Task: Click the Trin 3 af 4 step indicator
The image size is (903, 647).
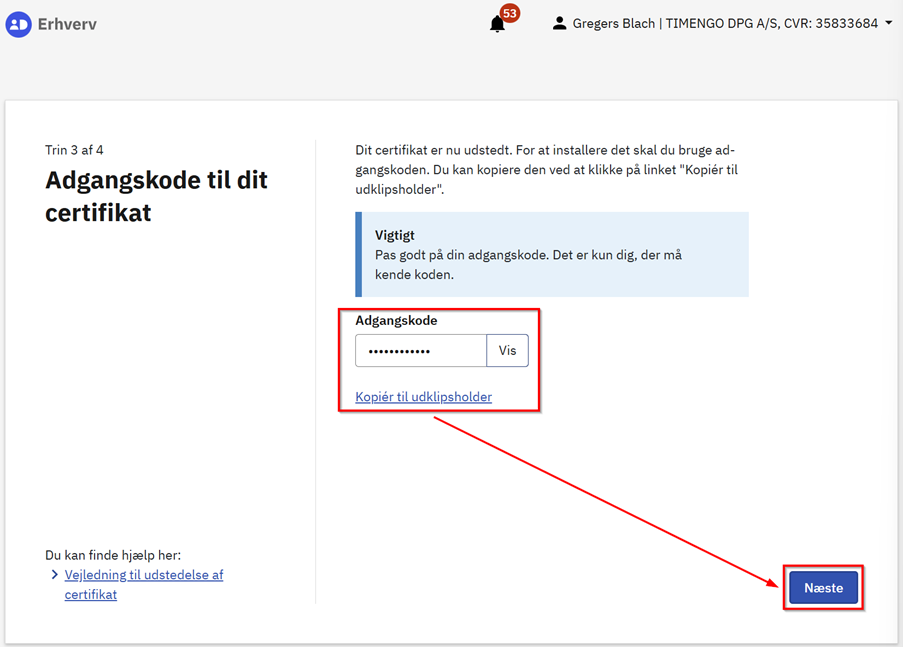Action: 74,150
